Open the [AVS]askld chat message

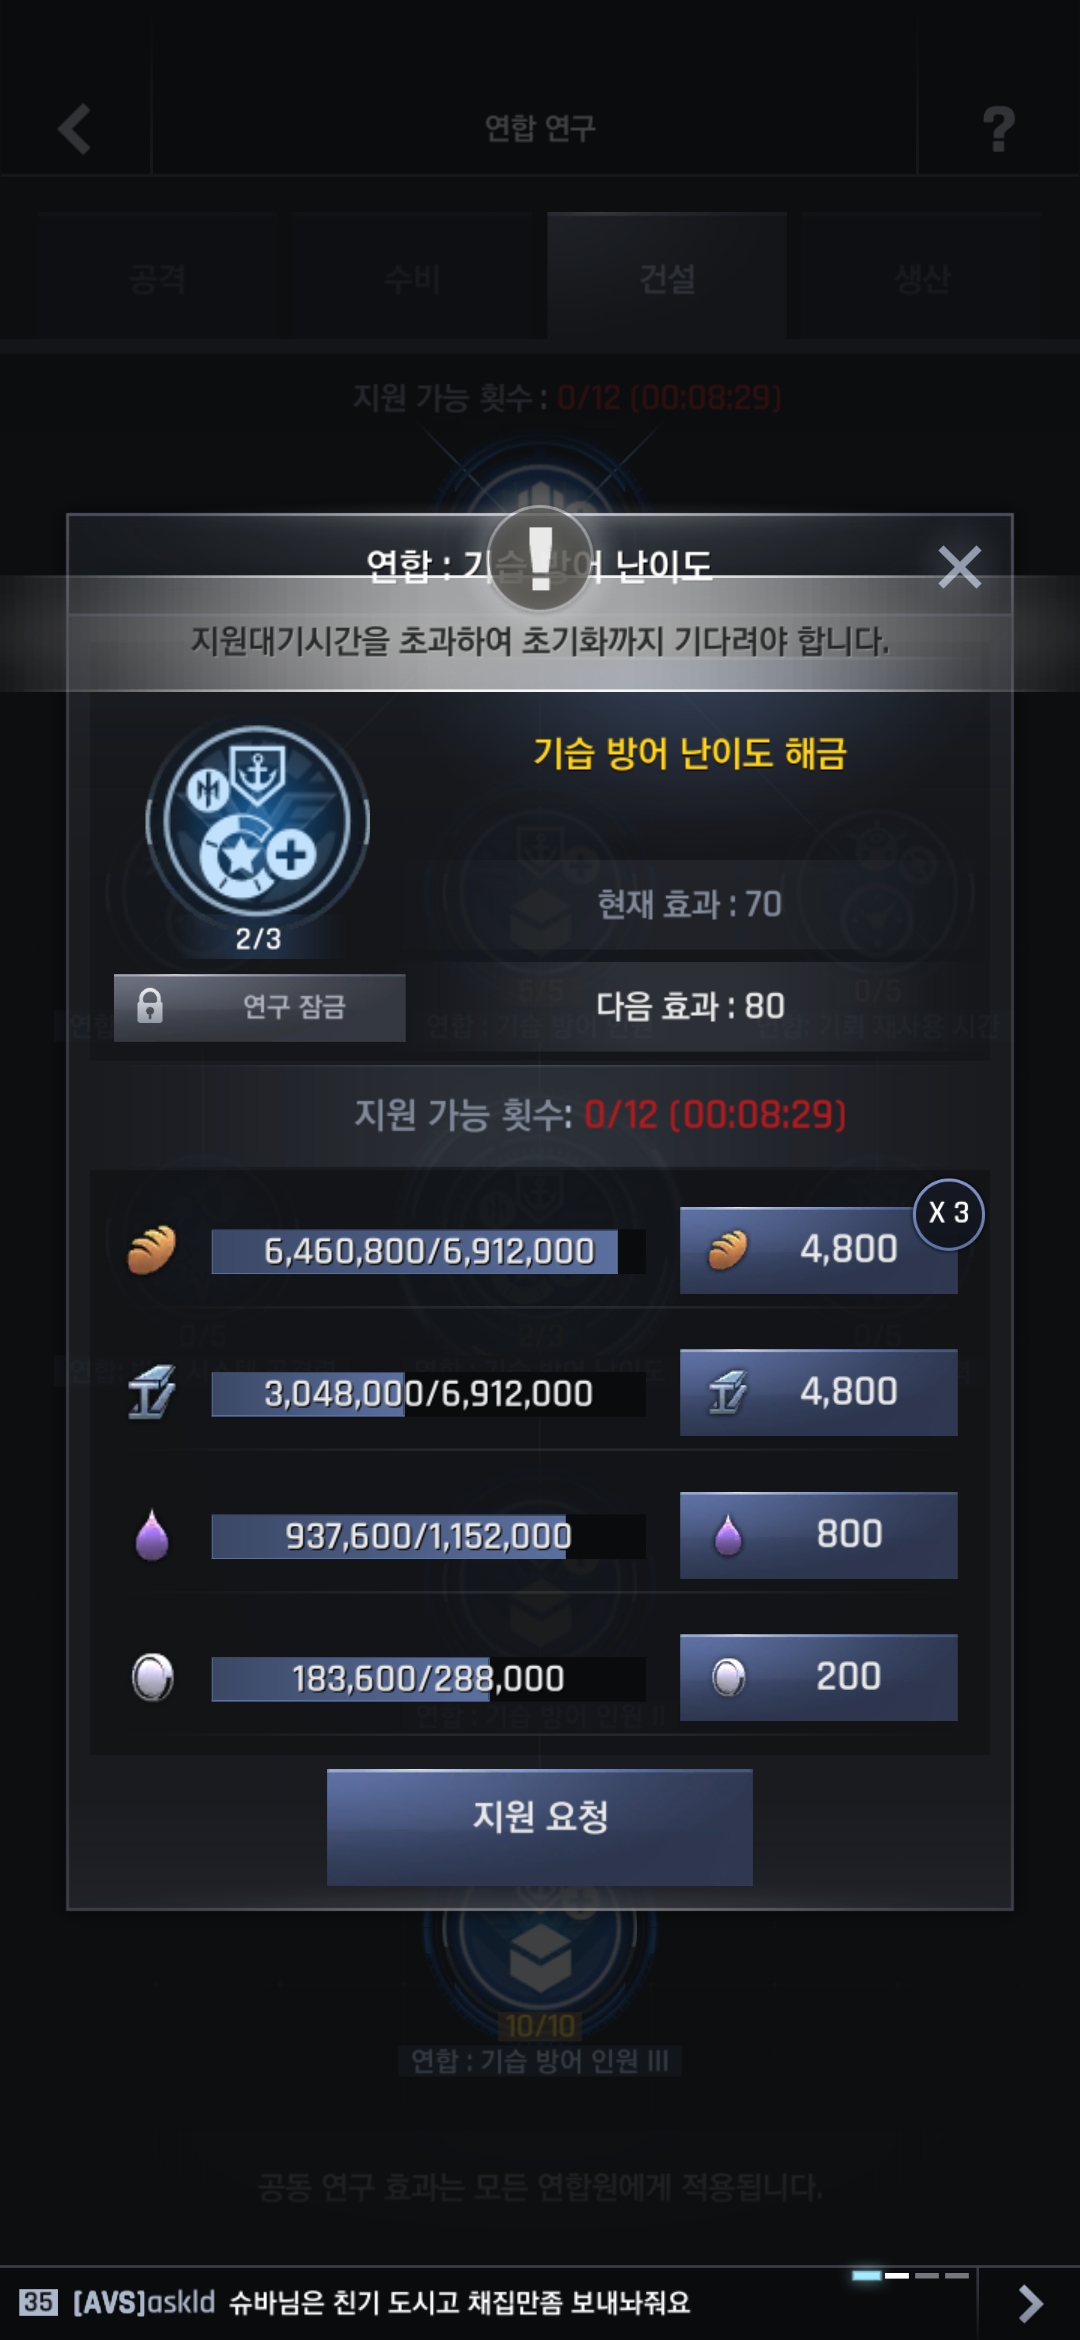pyautogui.click(x=380, y=2303)
